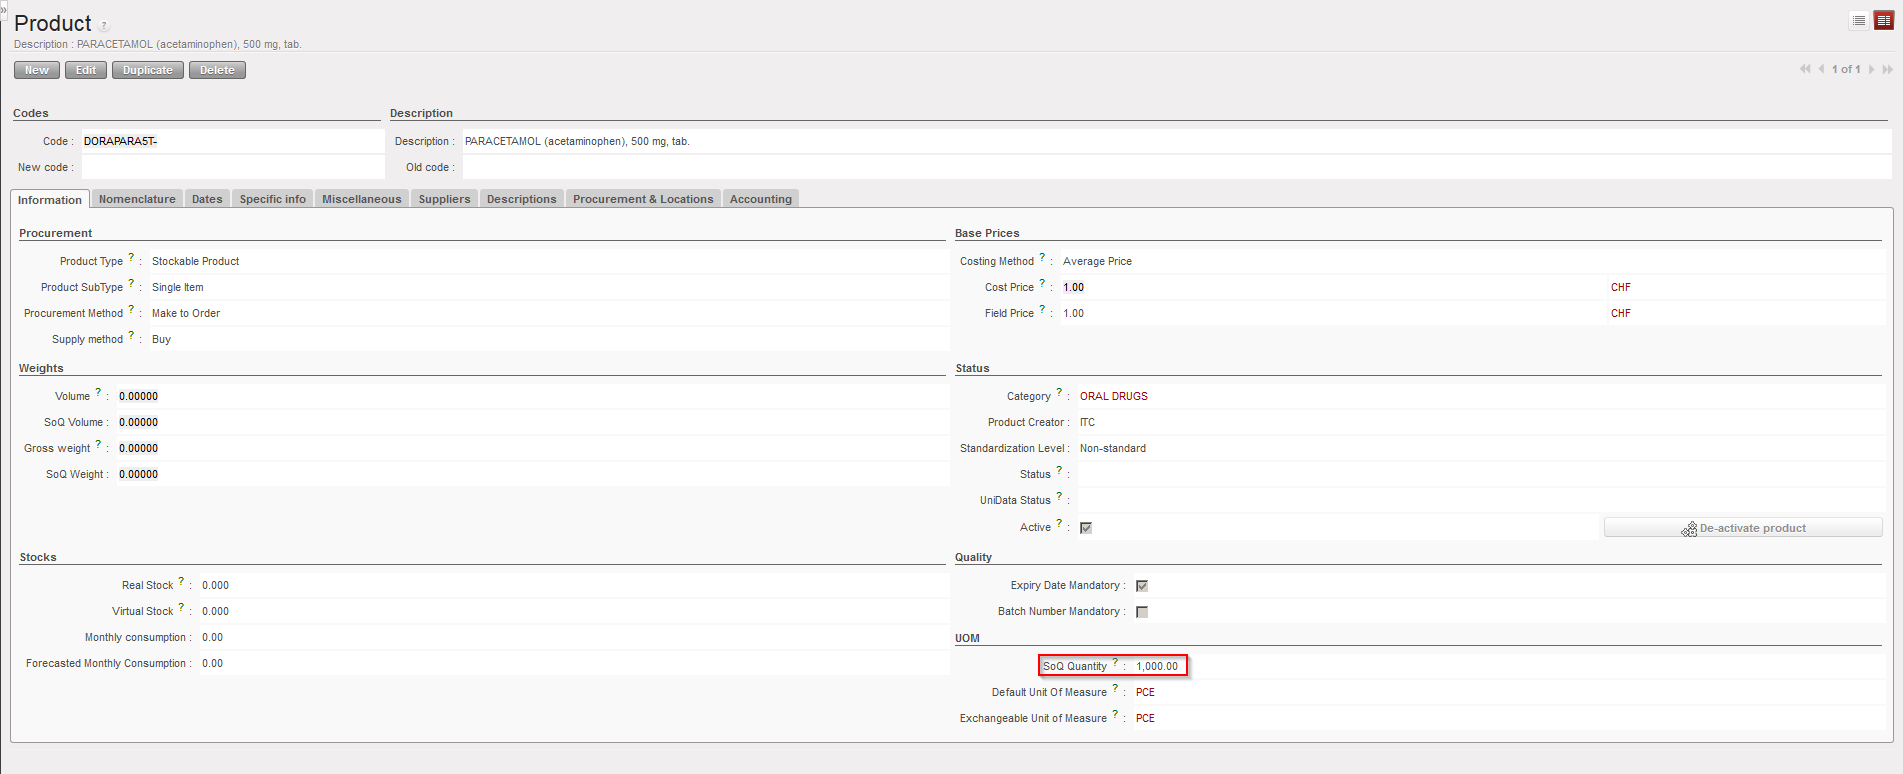Image resolution: width=1903 pixels, height=774 pixels.
Task: Switch to Procurement & Locations tab
Action: point(643,199)
